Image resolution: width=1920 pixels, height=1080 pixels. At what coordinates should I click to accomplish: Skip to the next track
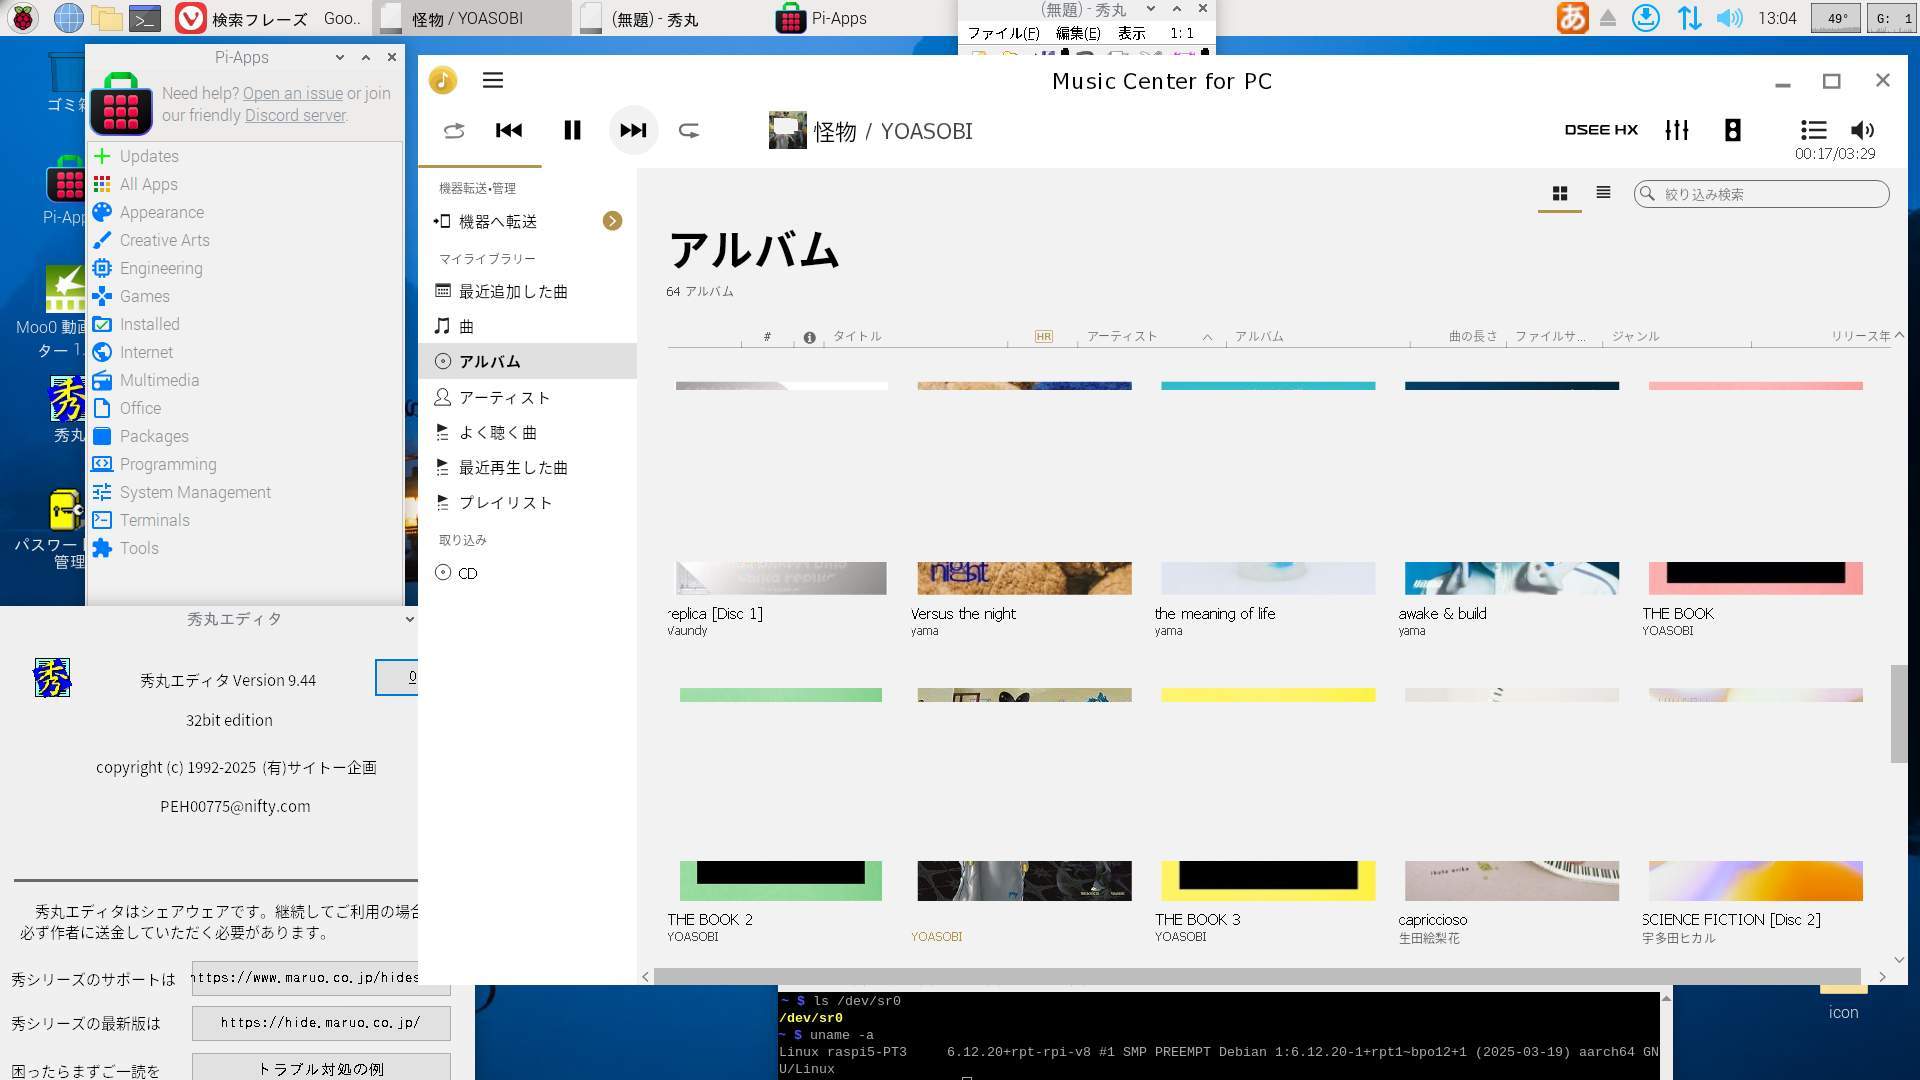tap(633, 130)
